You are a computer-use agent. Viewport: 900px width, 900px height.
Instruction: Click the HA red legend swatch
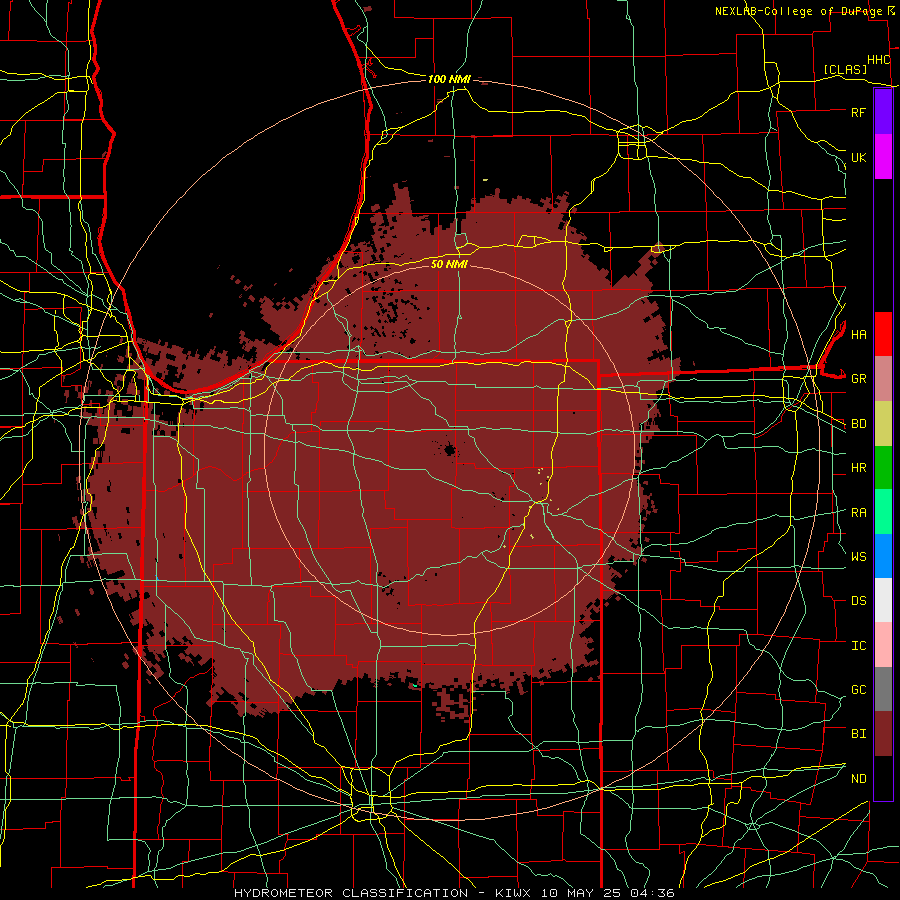(x=883, y=334)
